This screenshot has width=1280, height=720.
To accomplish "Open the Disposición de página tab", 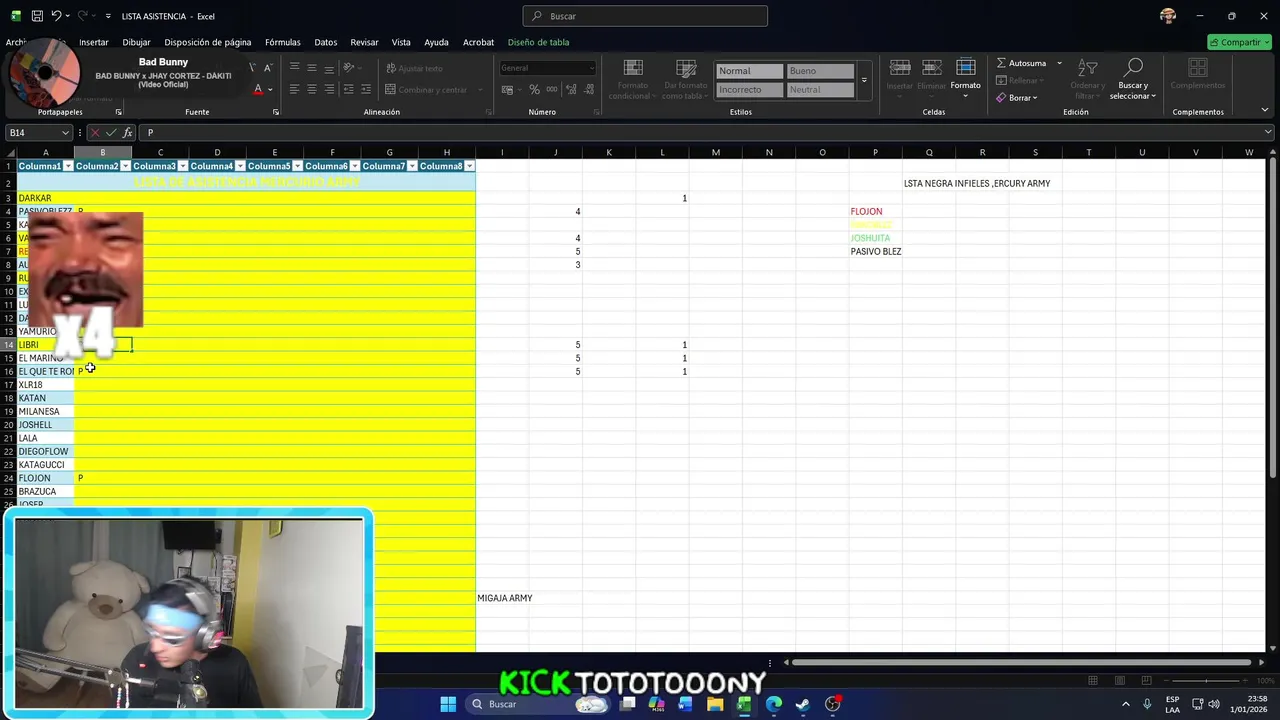I will tap(208, 42).
